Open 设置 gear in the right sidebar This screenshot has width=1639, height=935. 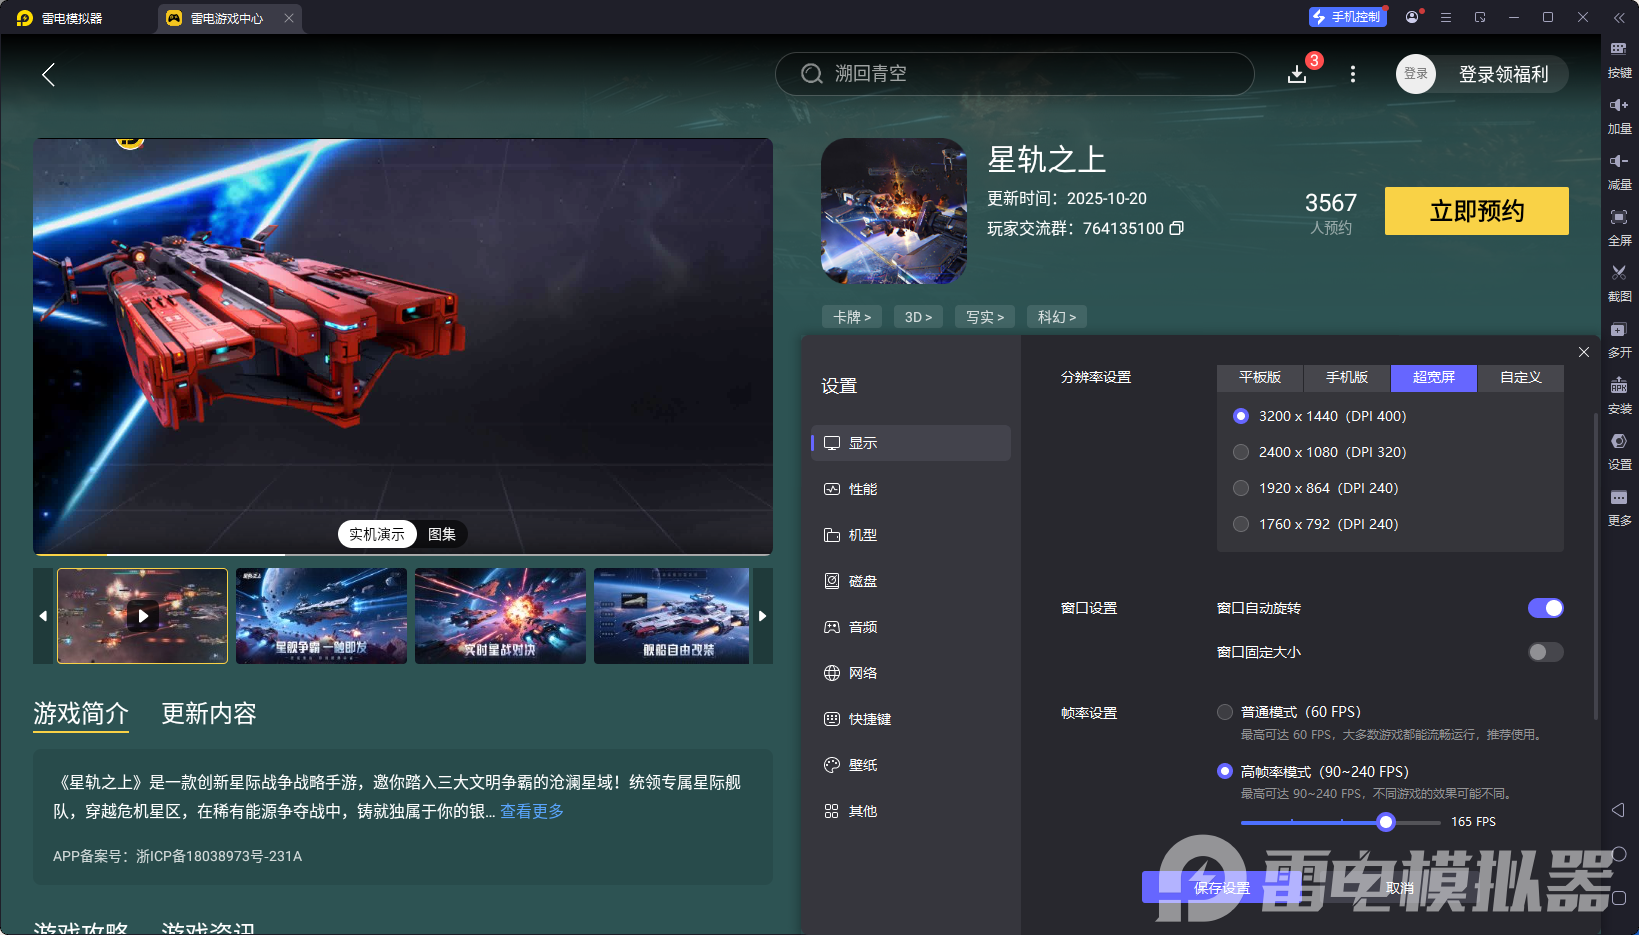1619,451
